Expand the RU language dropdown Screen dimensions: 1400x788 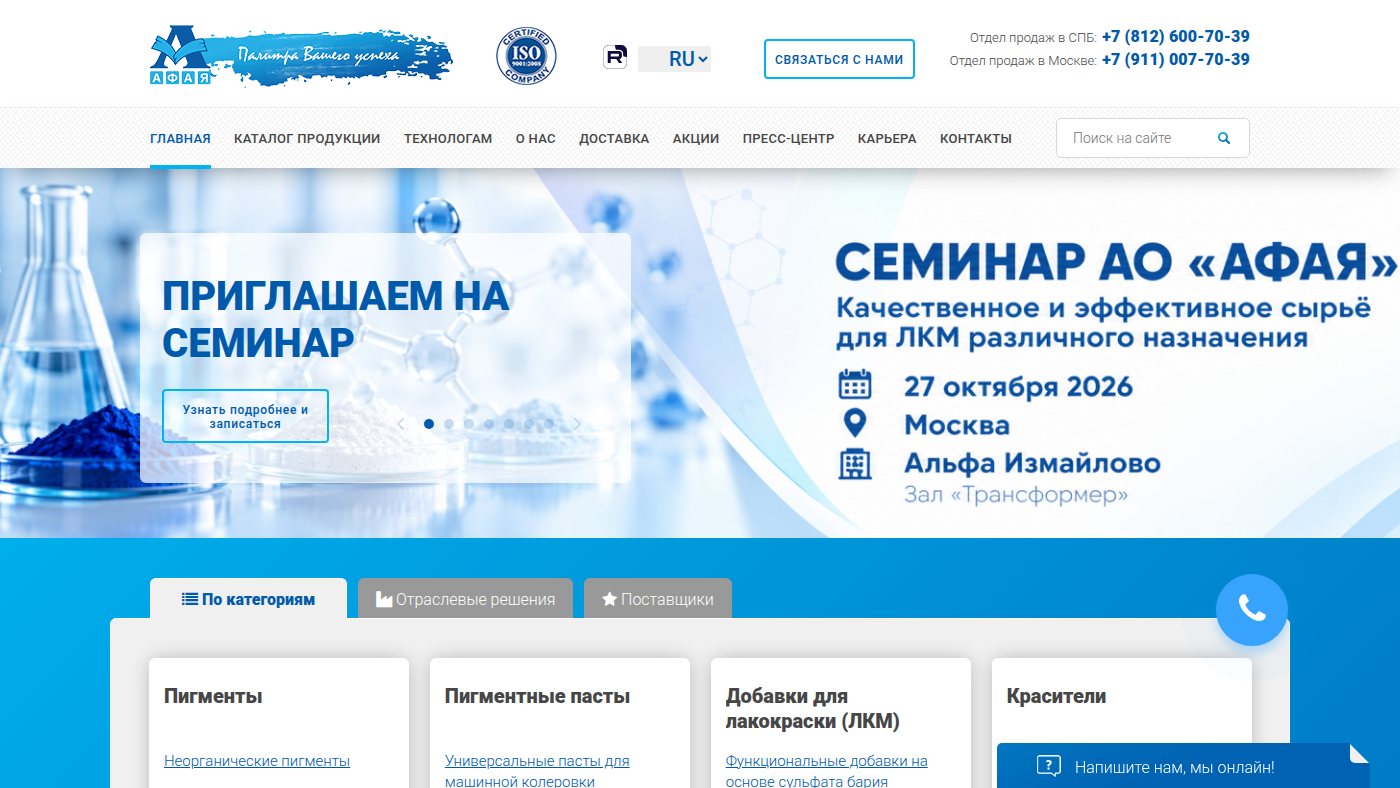point(674,59)
